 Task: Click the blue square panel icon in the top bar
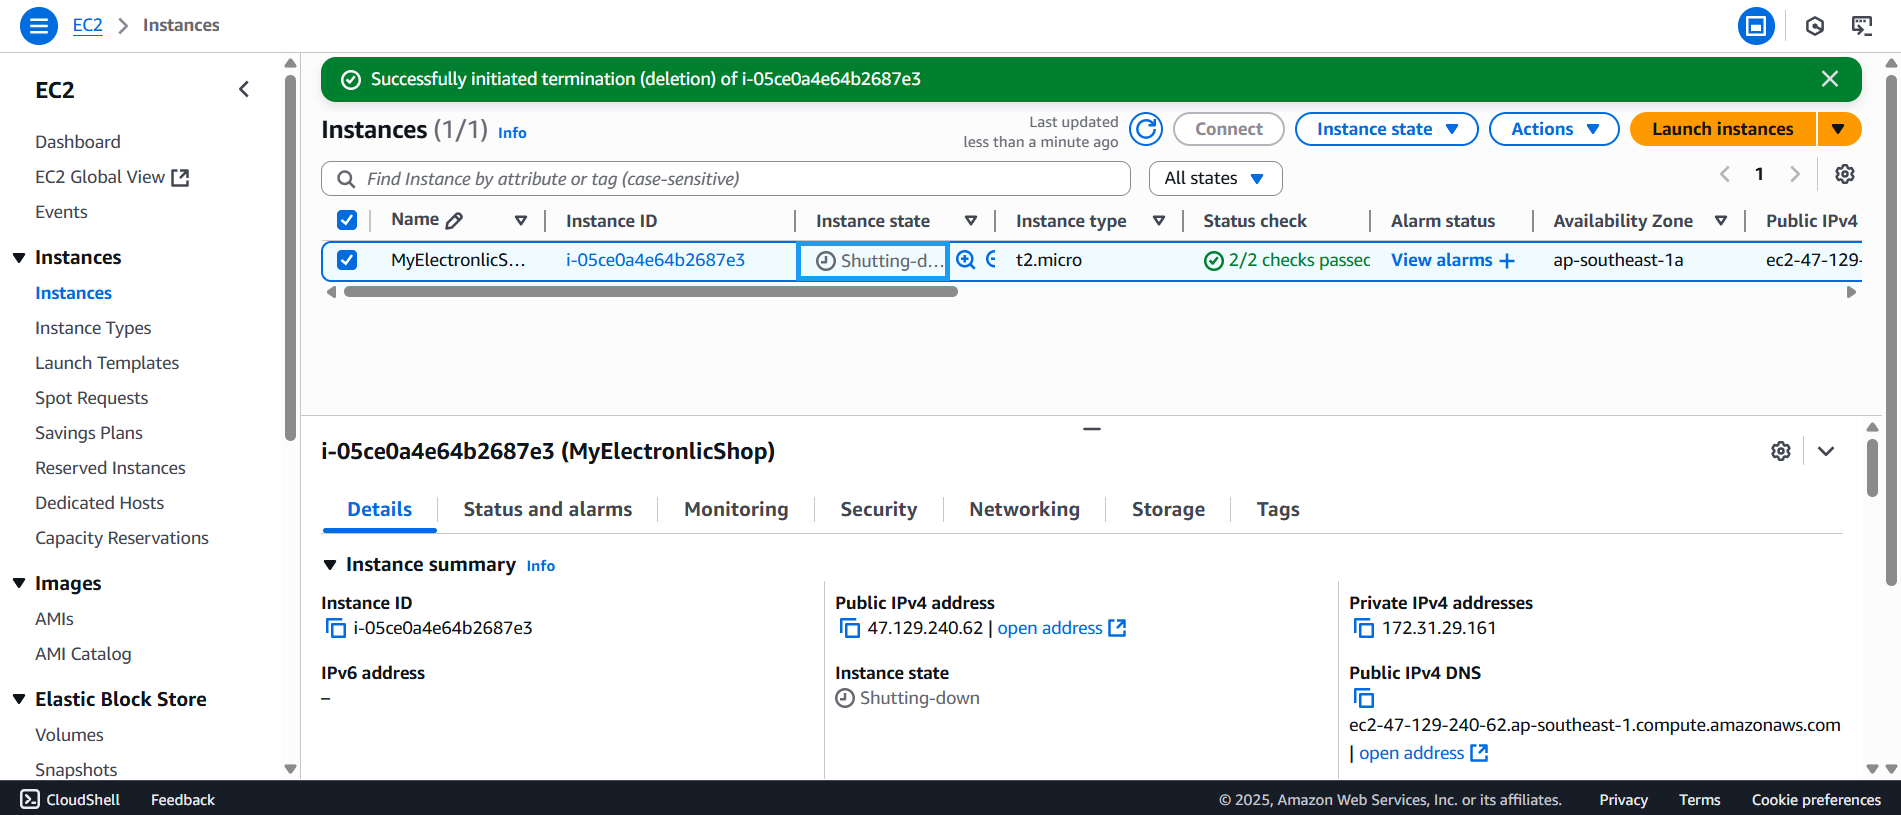point(1756,26)
